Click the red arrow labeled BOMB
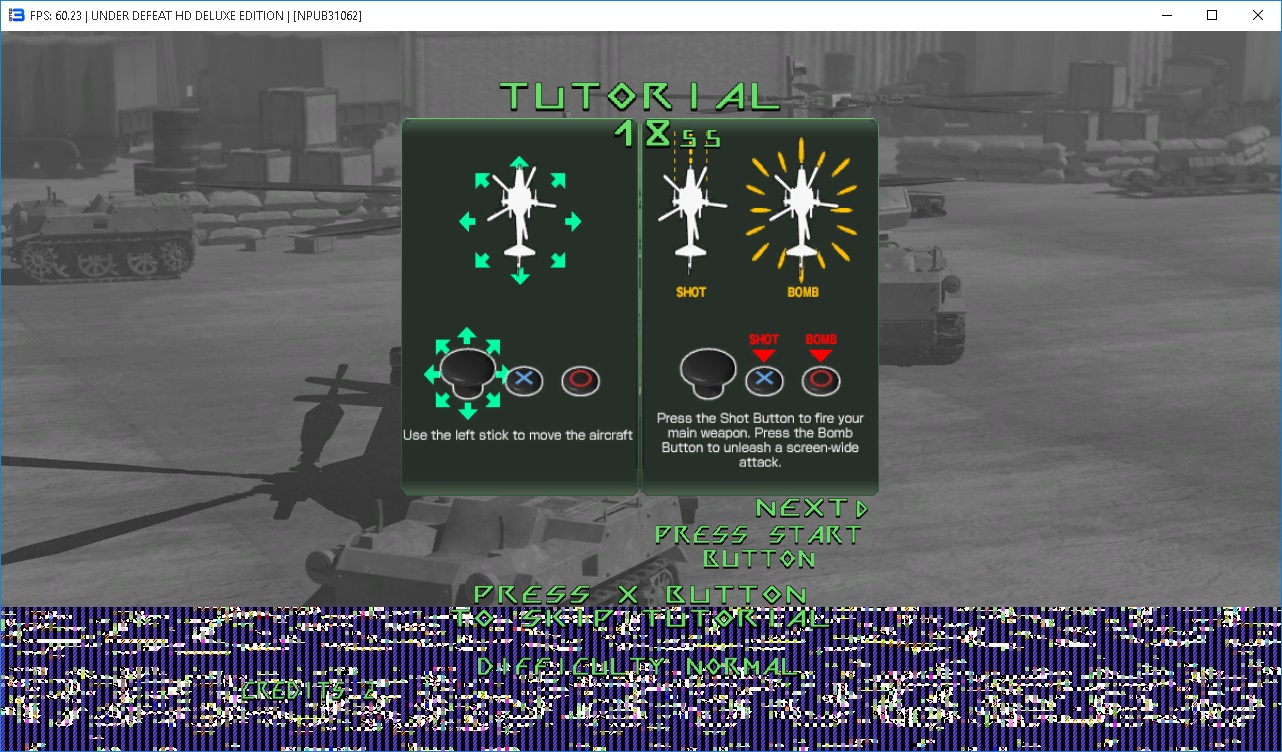 (x=820, y=349)
